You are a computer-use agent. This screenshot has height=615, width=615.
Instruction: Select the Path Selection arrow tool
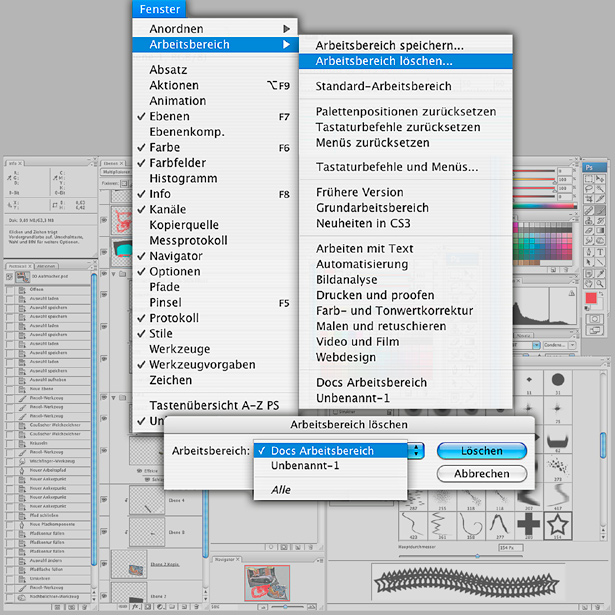[x=589, y=262]
